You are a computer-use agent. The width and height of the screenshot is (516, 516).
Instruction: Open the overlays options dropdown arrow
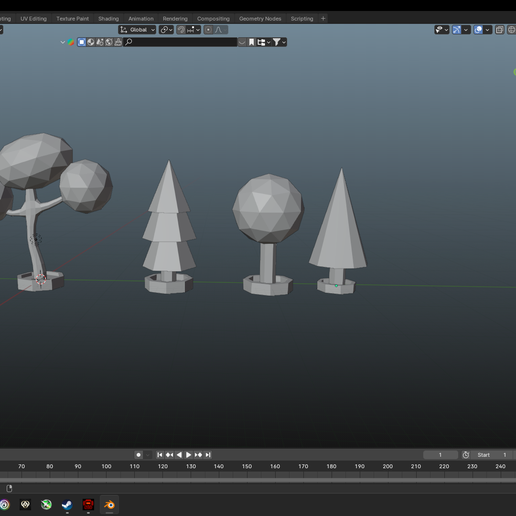[x=488, y=30]
